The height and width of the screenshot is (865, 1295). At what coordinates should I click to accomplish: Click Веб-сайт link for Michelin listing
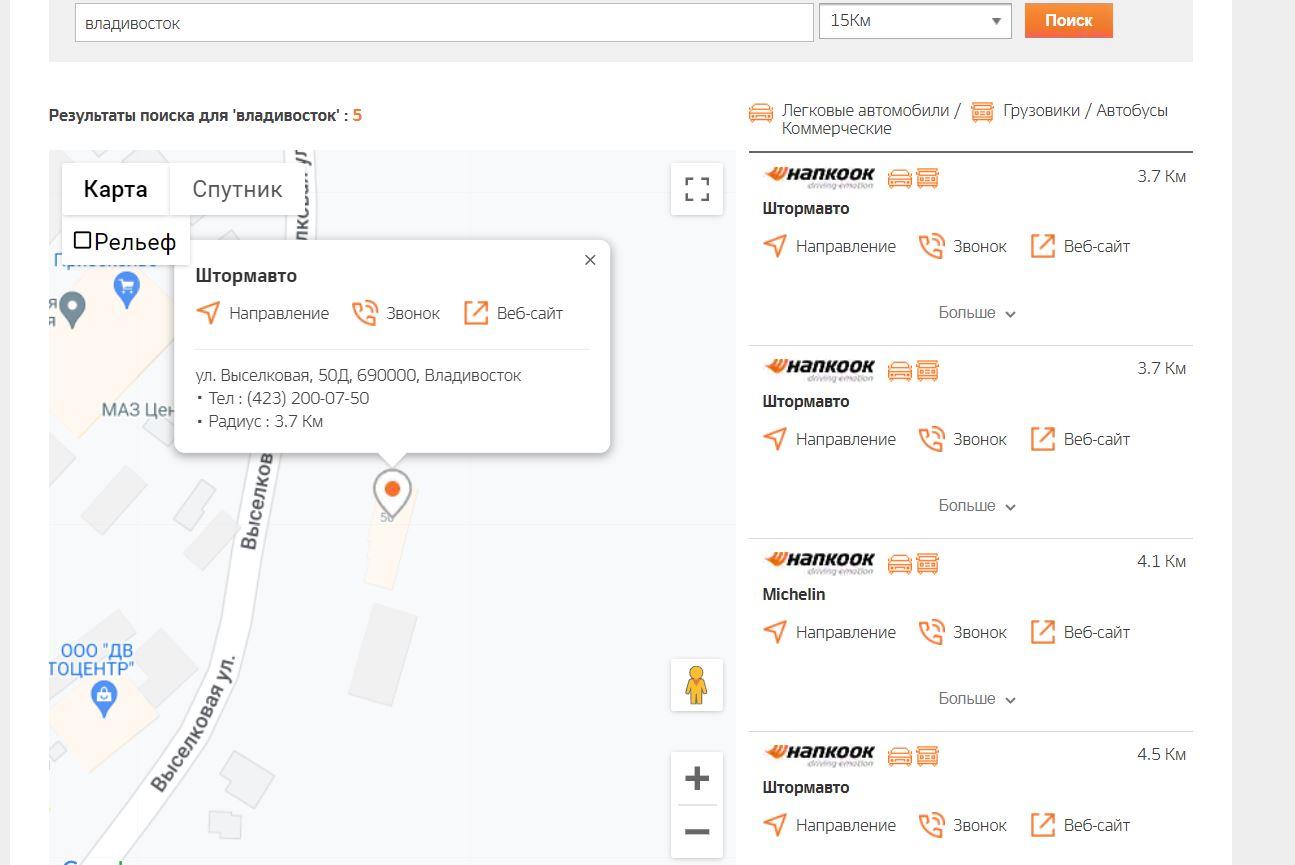[1081, 632]
